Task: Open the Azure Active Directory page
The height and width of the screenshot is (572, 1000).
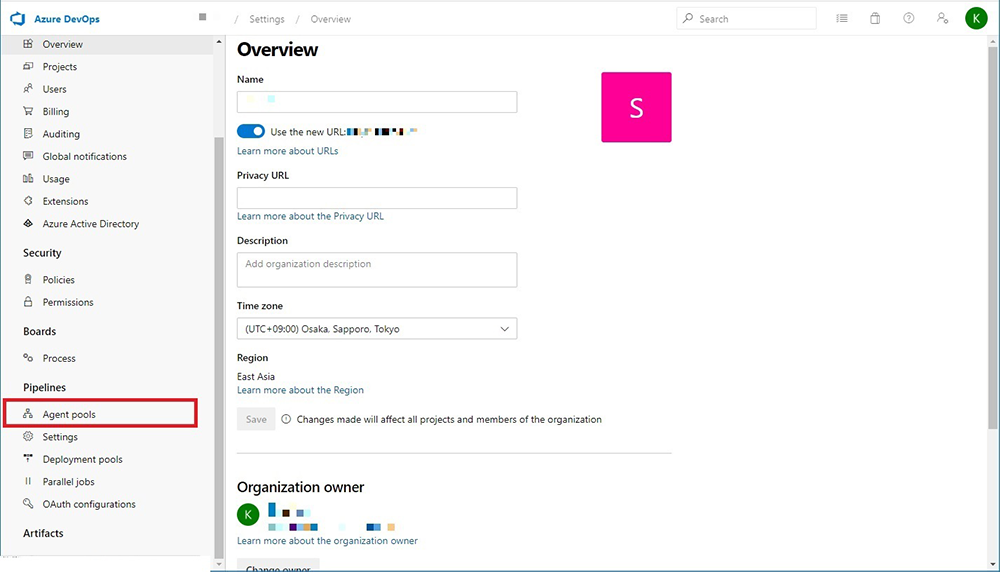Action: coord(91,224)
